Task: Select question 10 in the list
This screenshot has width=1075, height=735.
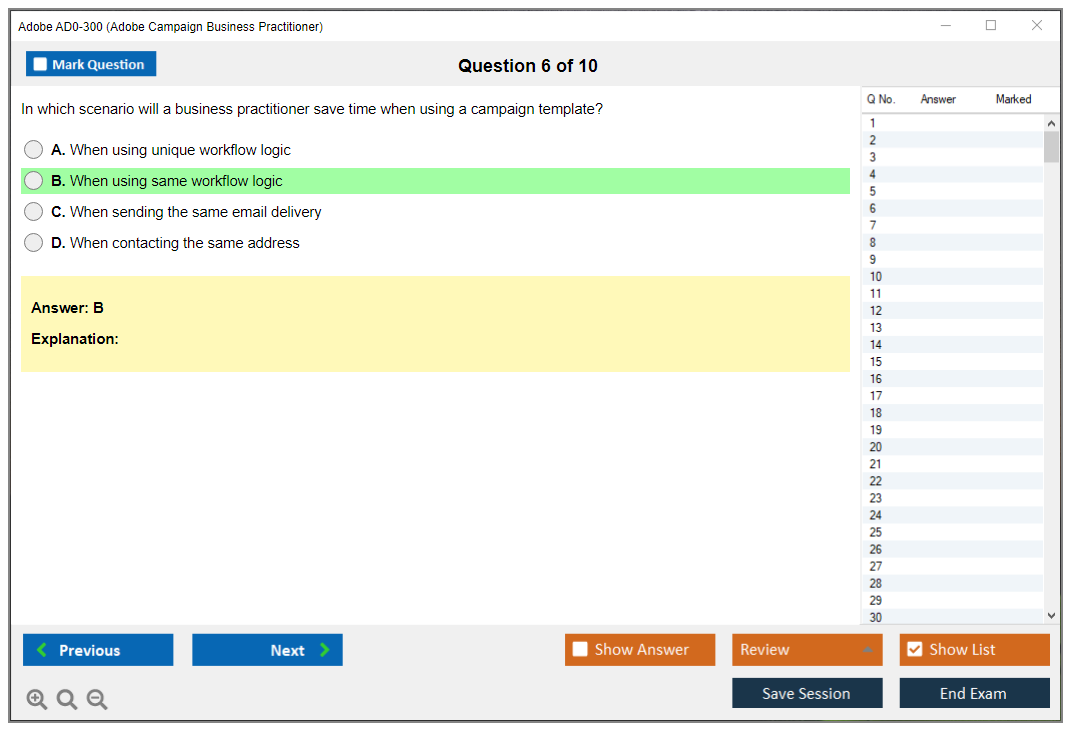Action: coord(876,277)
